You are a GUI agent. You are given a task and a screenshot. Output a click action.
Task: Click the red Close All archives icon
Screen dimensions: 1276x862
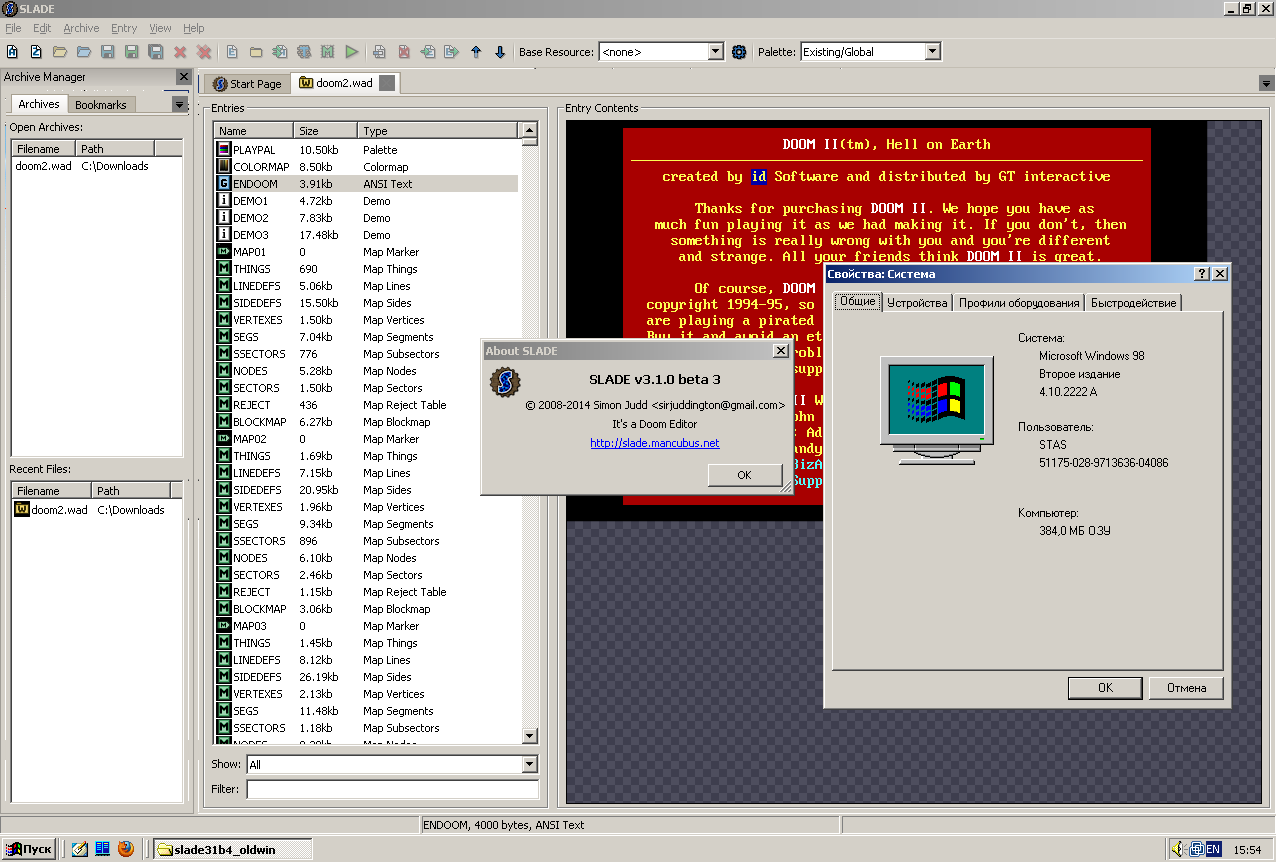(204, 52)
